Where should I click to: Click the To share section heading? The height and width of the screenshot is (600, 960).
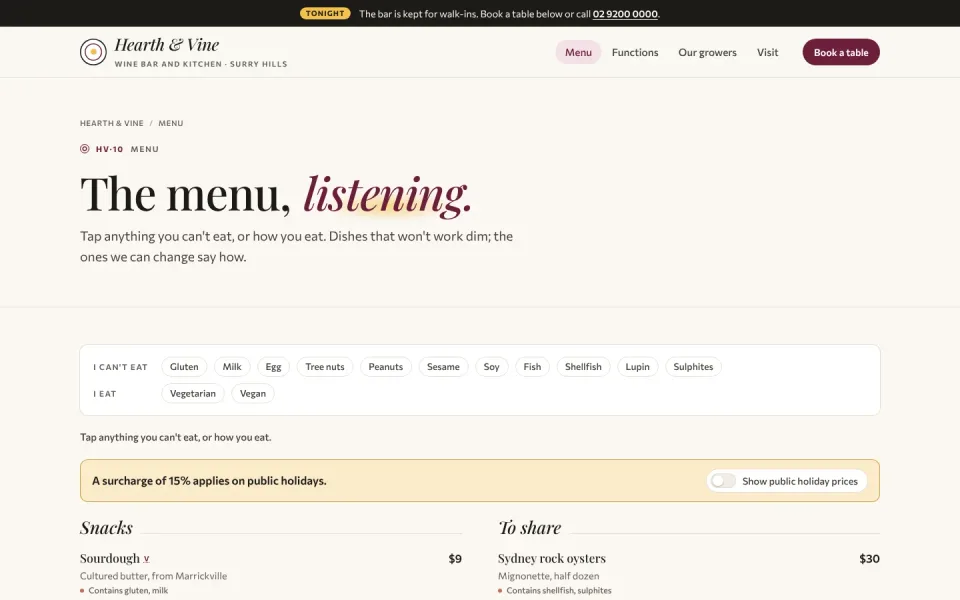click(530, 528)
